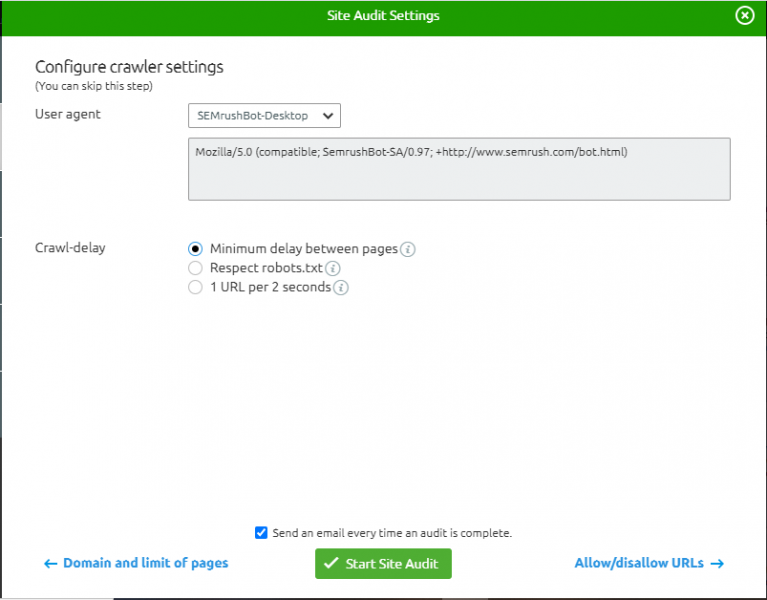Proceed to Allow/disallow URLs step
This screenshot has height=600, width=767.
click(x=640, y=563)
